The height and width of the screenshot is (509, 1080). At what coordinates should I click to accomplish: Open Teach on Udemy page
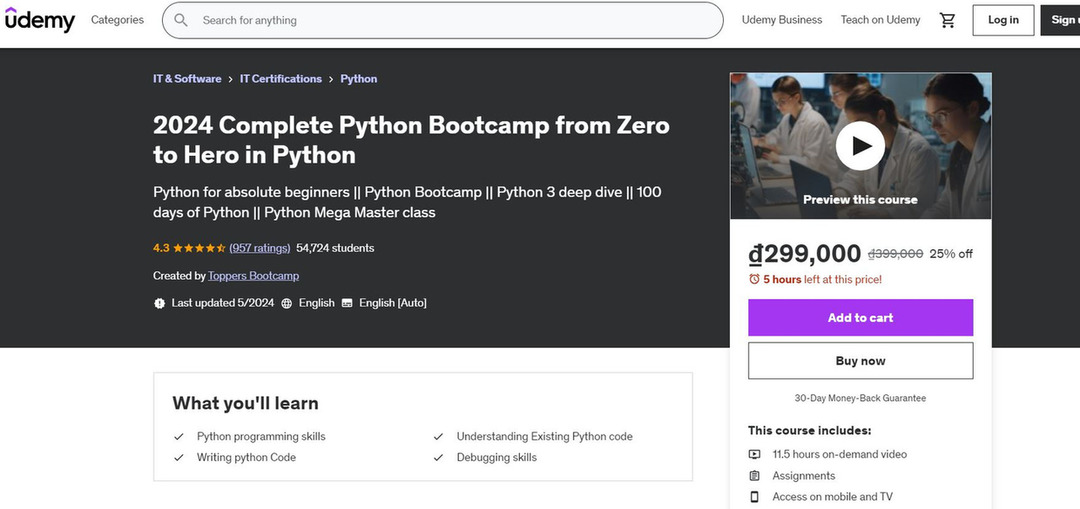click(880, 20)
